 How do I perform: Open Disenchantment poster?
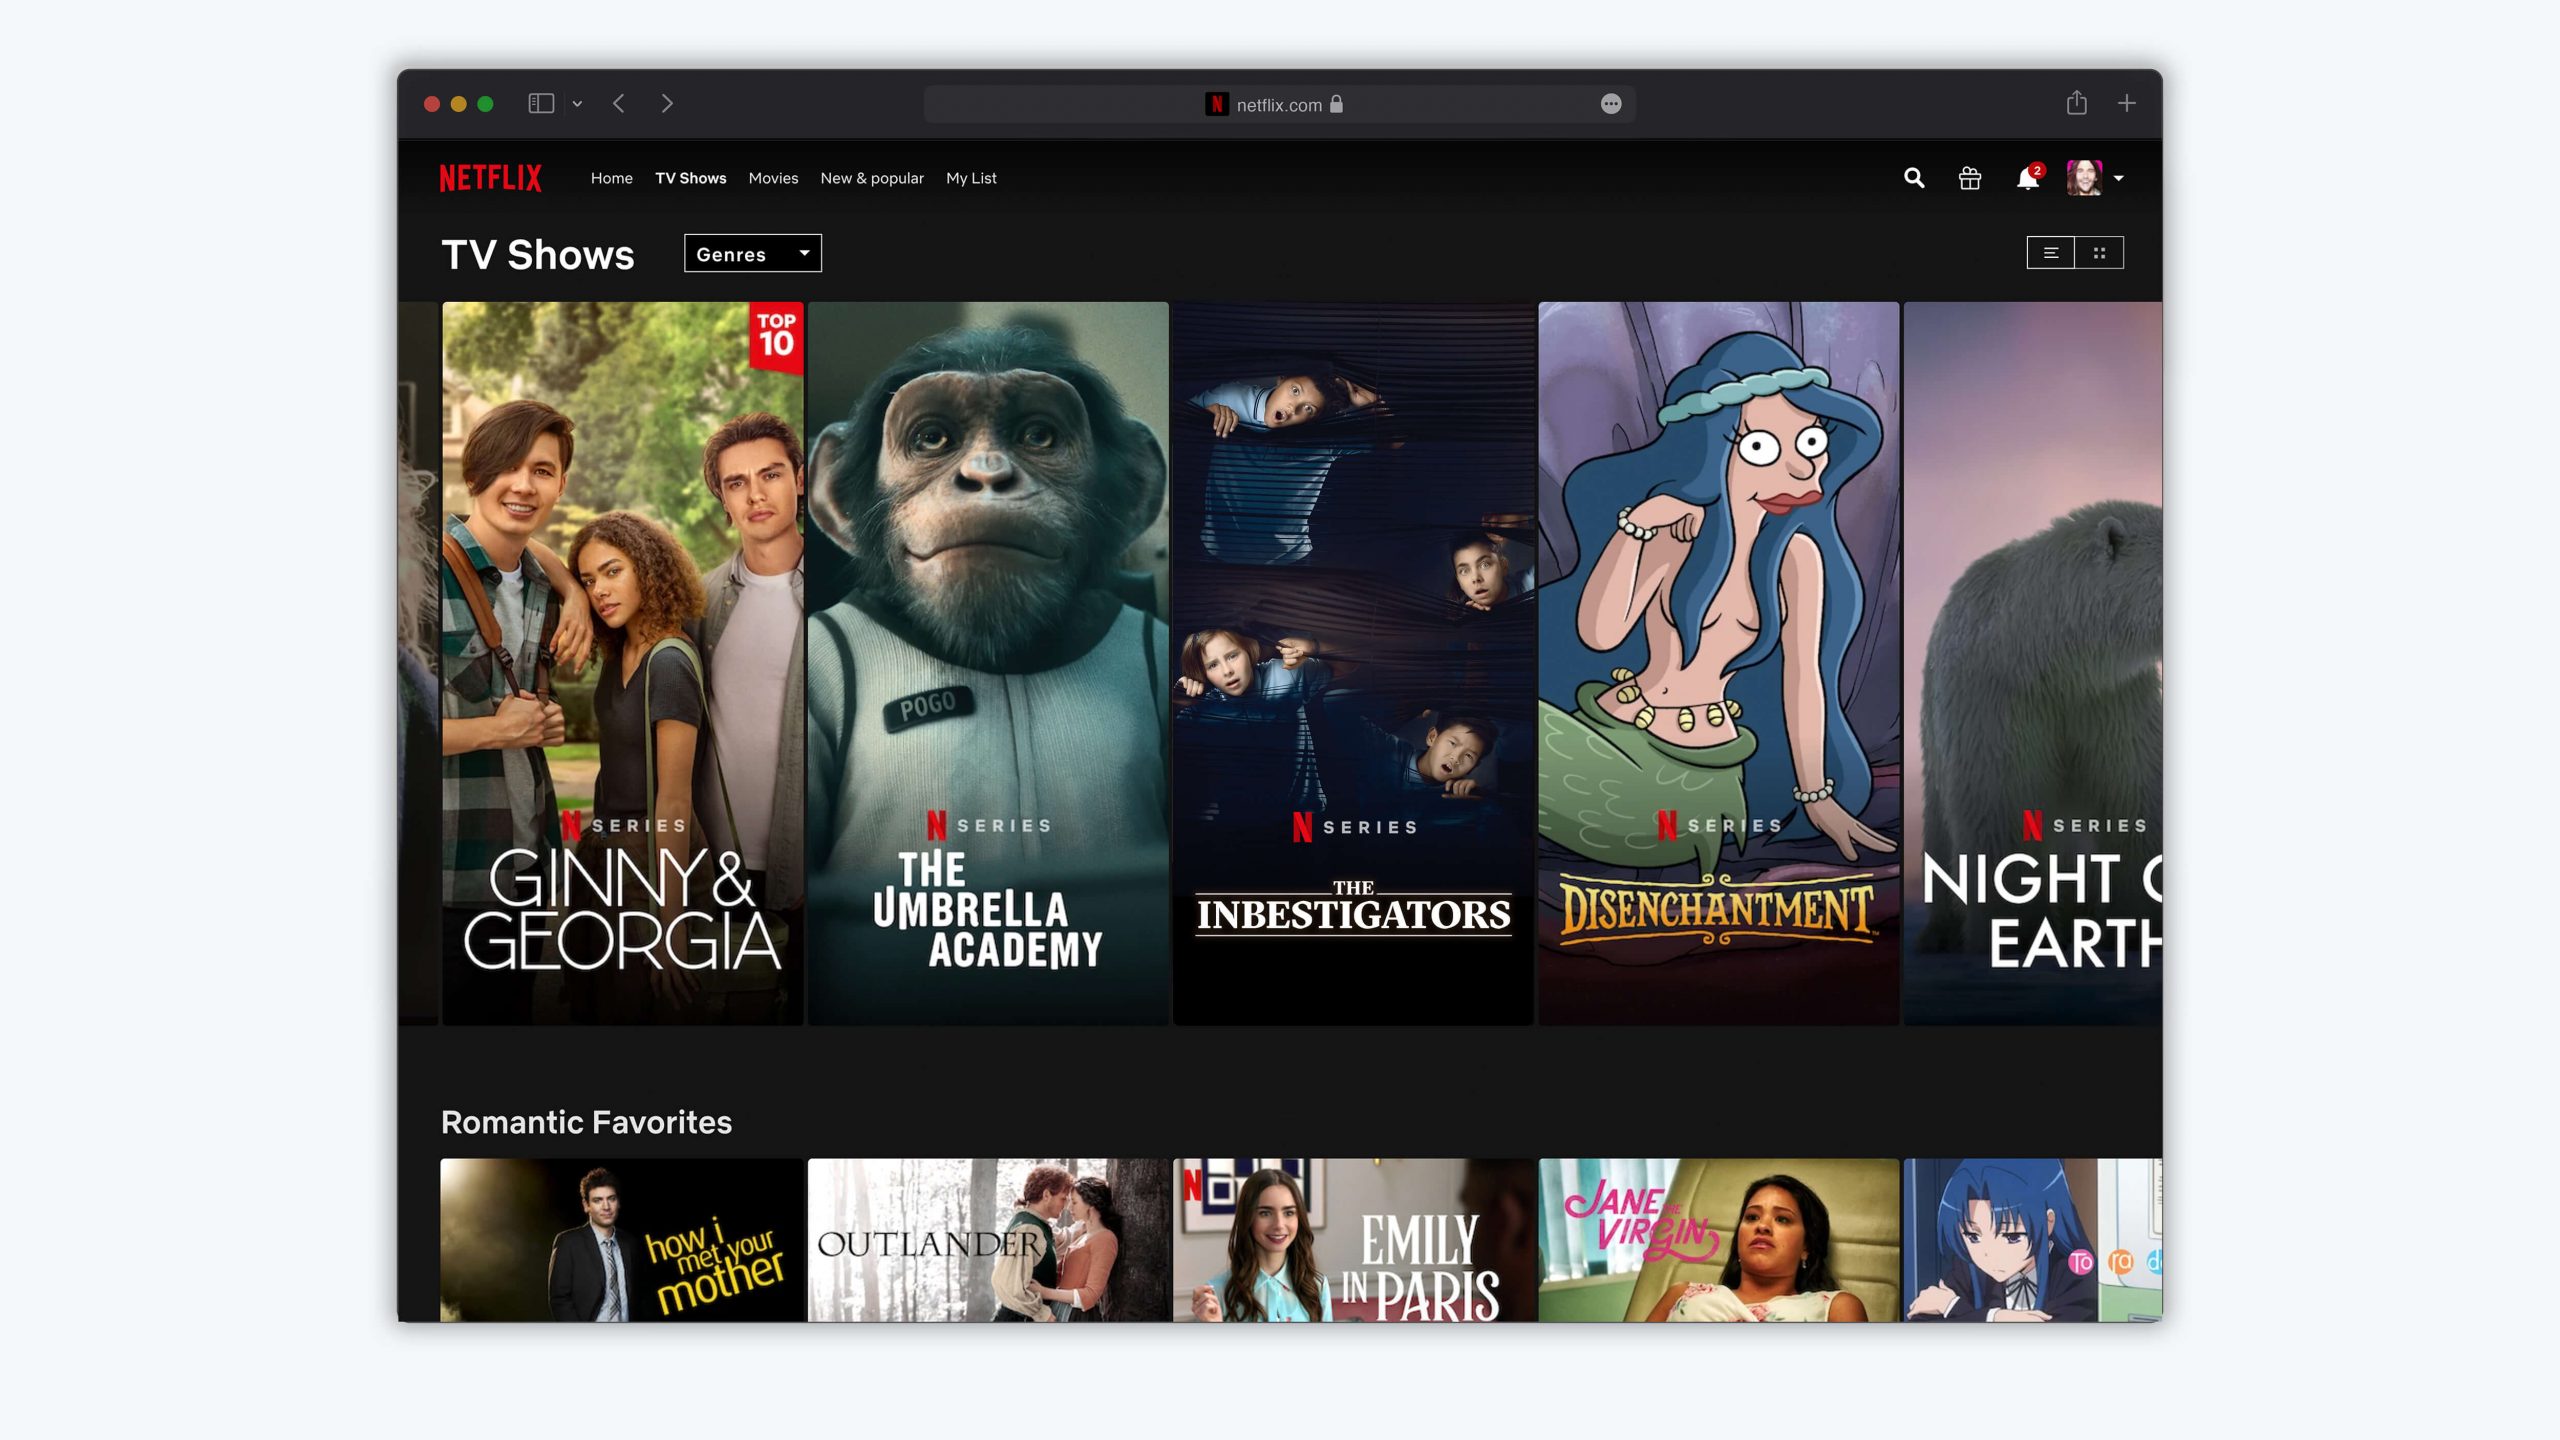click(x=1718, y=663)
